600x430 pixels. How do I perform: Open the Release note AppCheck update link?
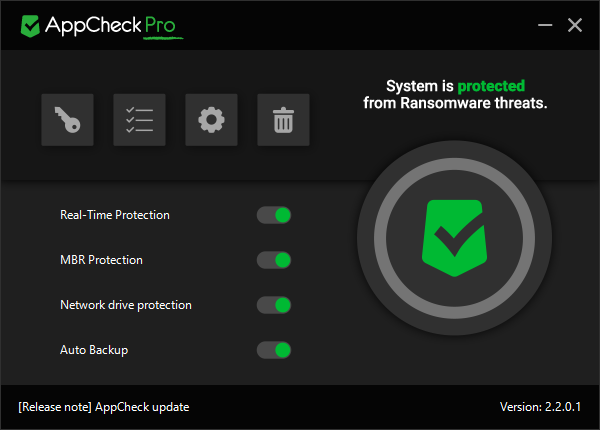click(x=103, y=407)
